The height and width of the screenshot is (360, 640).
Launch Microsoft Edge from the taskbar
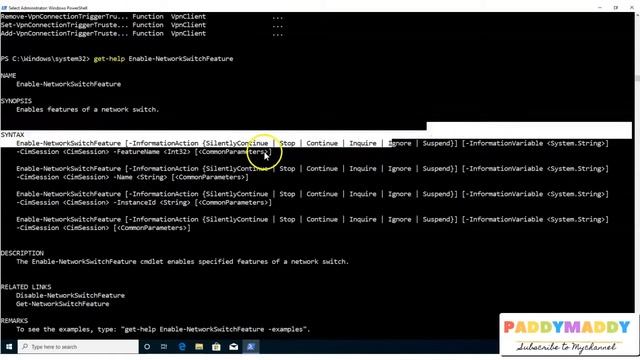click(x=182, y=347)
